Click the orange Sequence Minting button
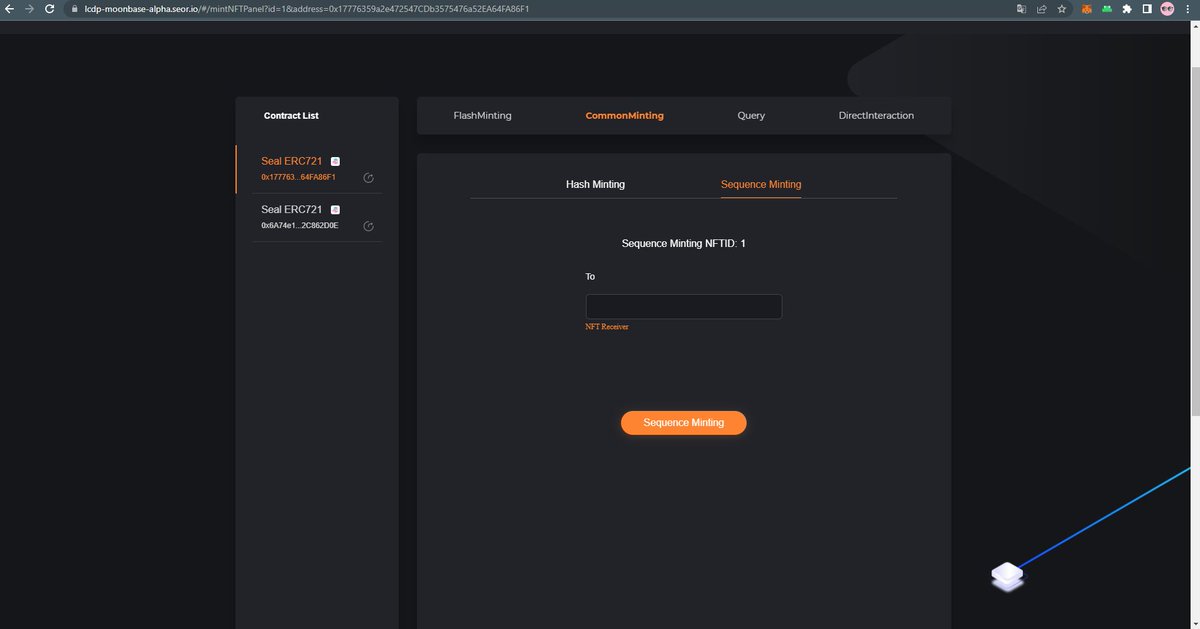1200x629 pixels. pos(683,423)
